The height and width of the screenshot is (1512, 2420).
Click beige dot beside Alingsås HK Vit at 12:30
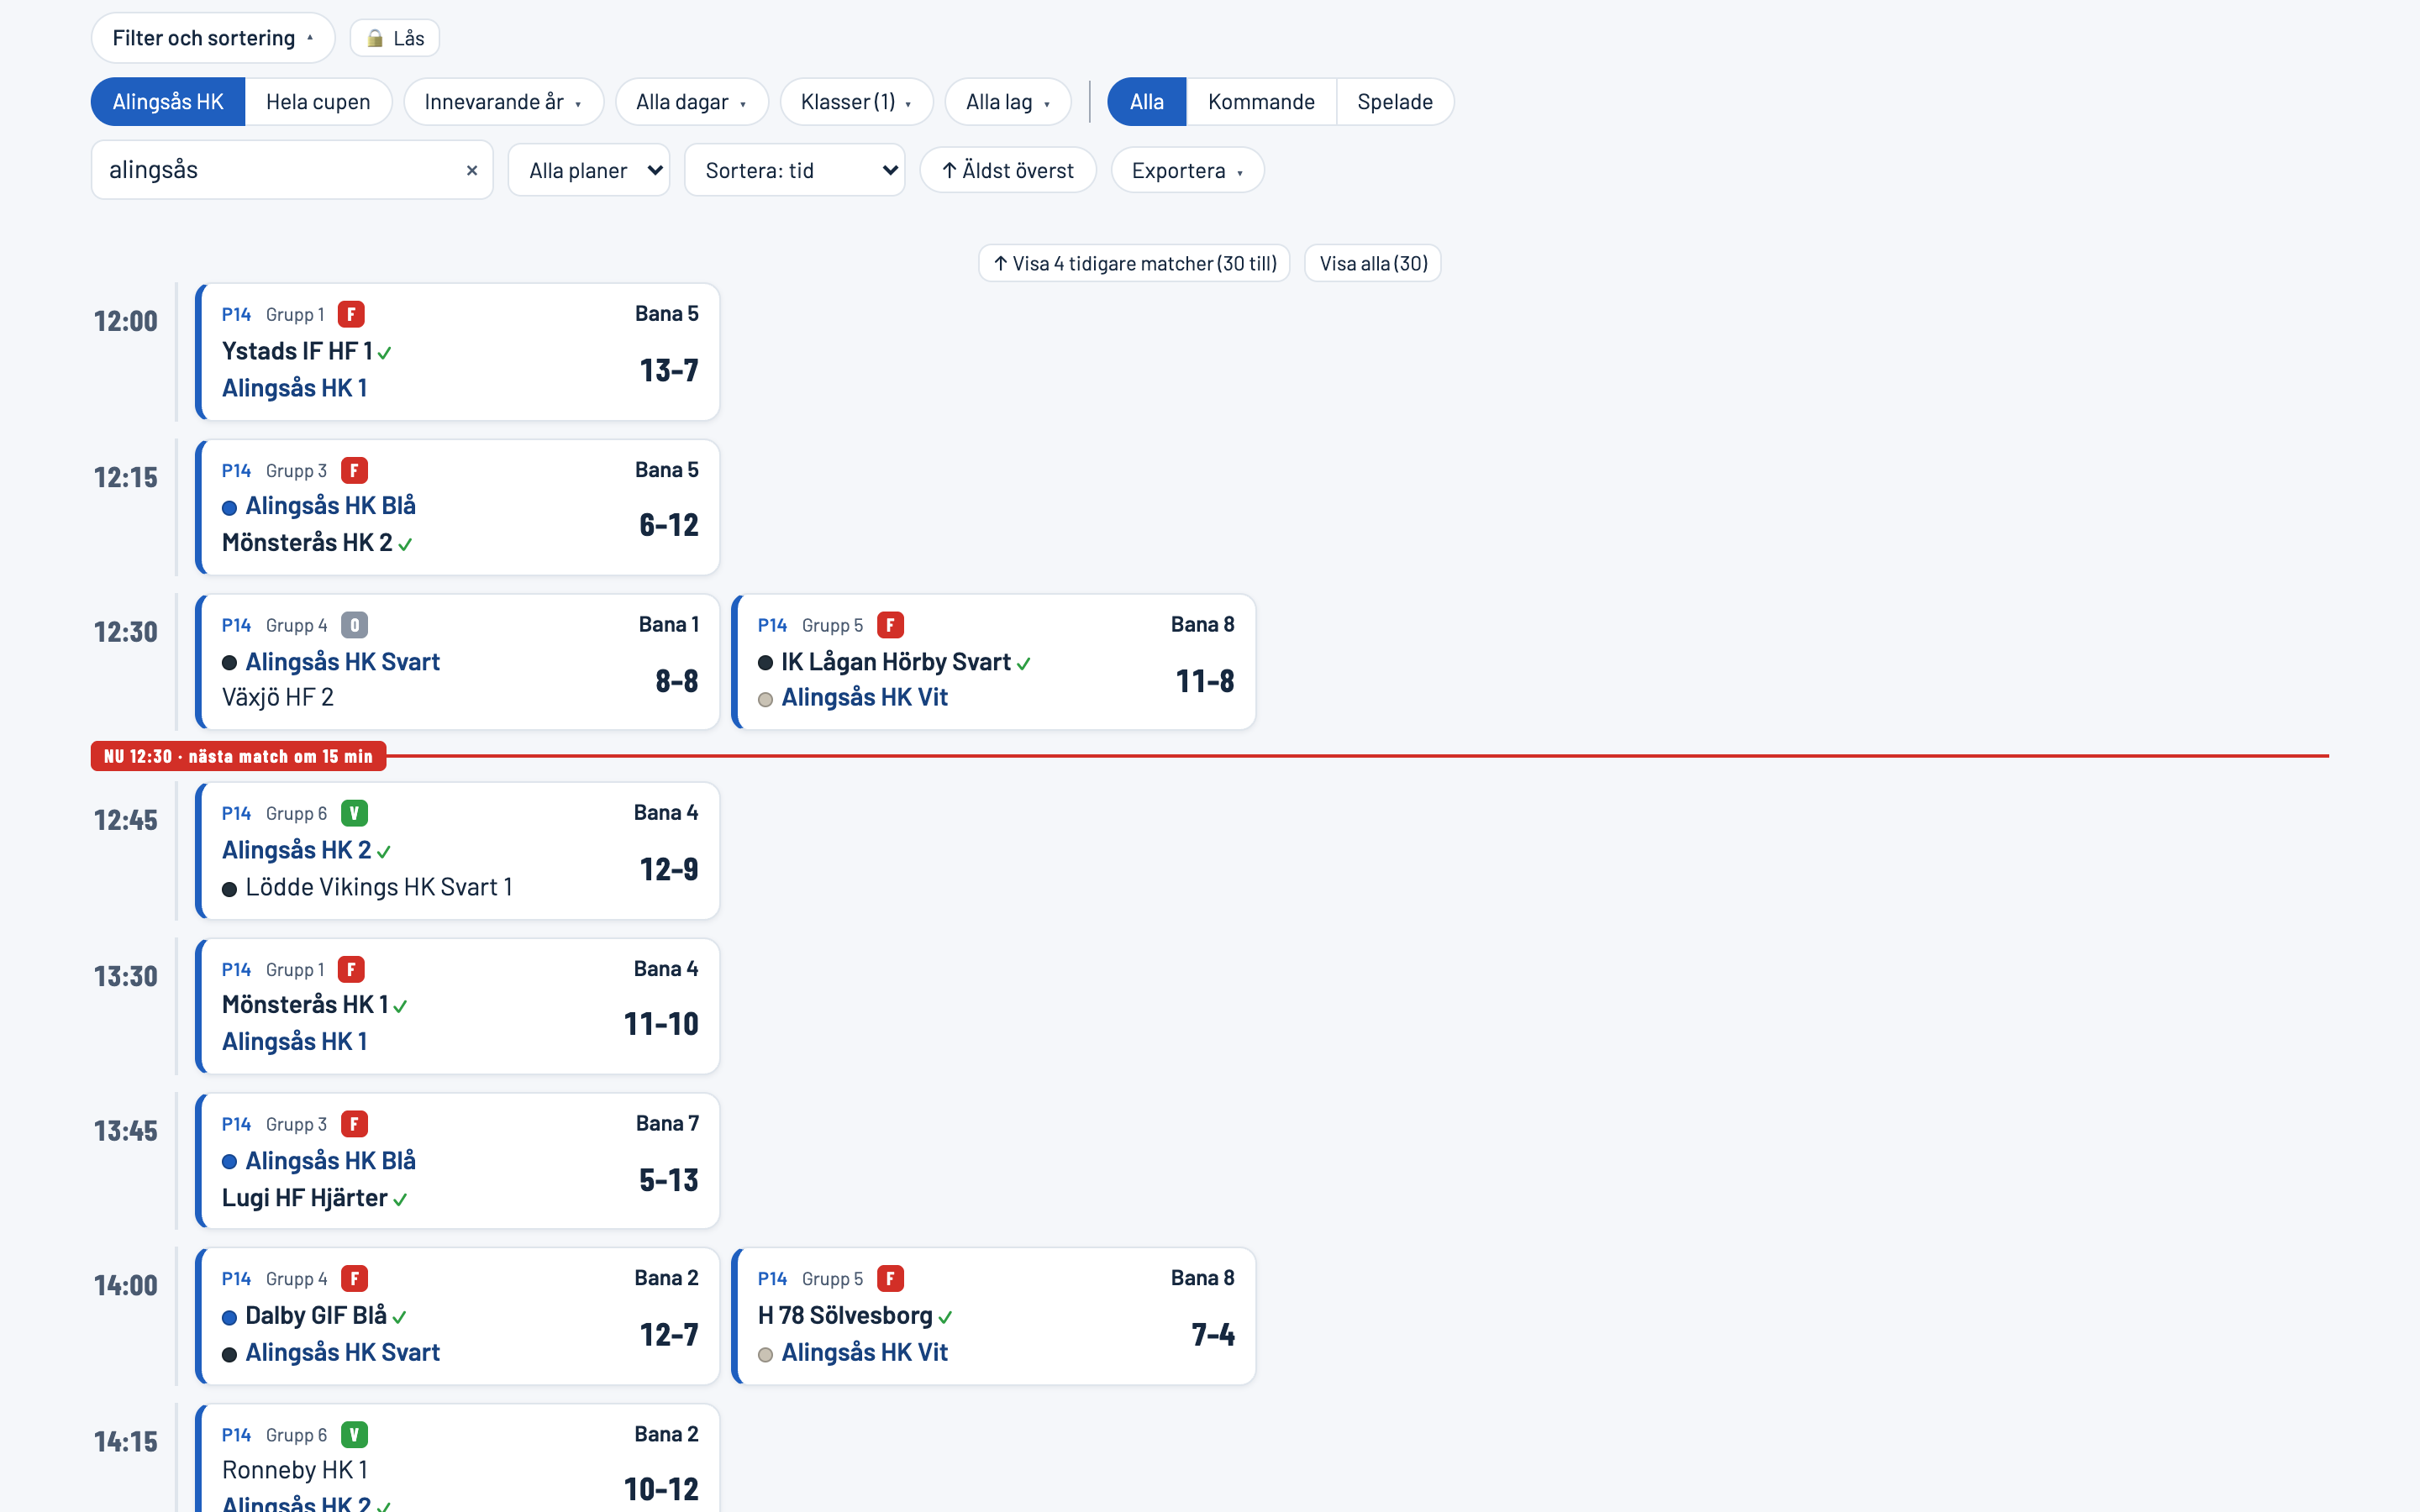765,700
